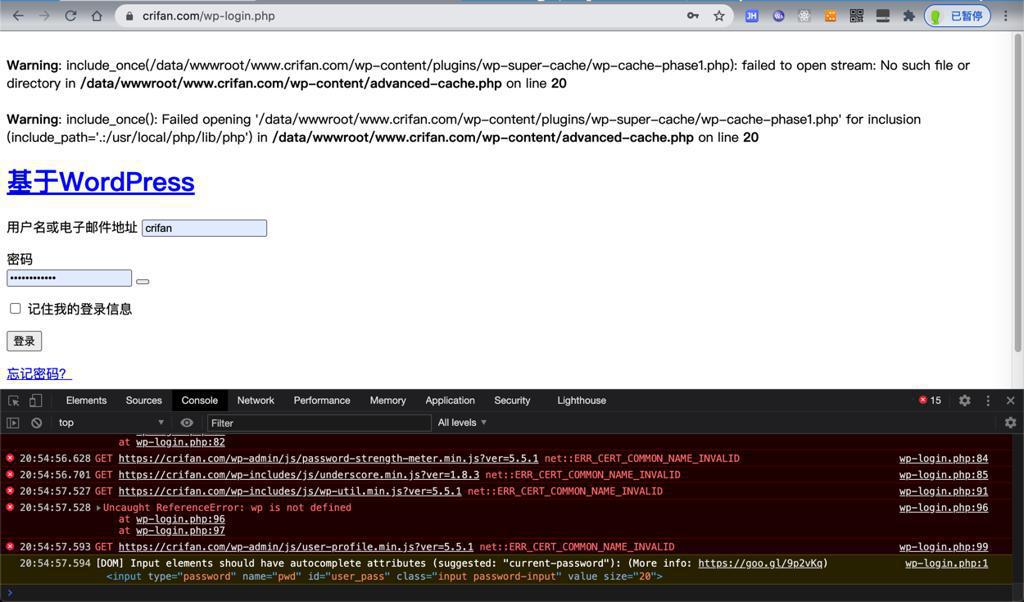Click the 15 errors counter badge
Screen dimensions: 1024x602
930,400
